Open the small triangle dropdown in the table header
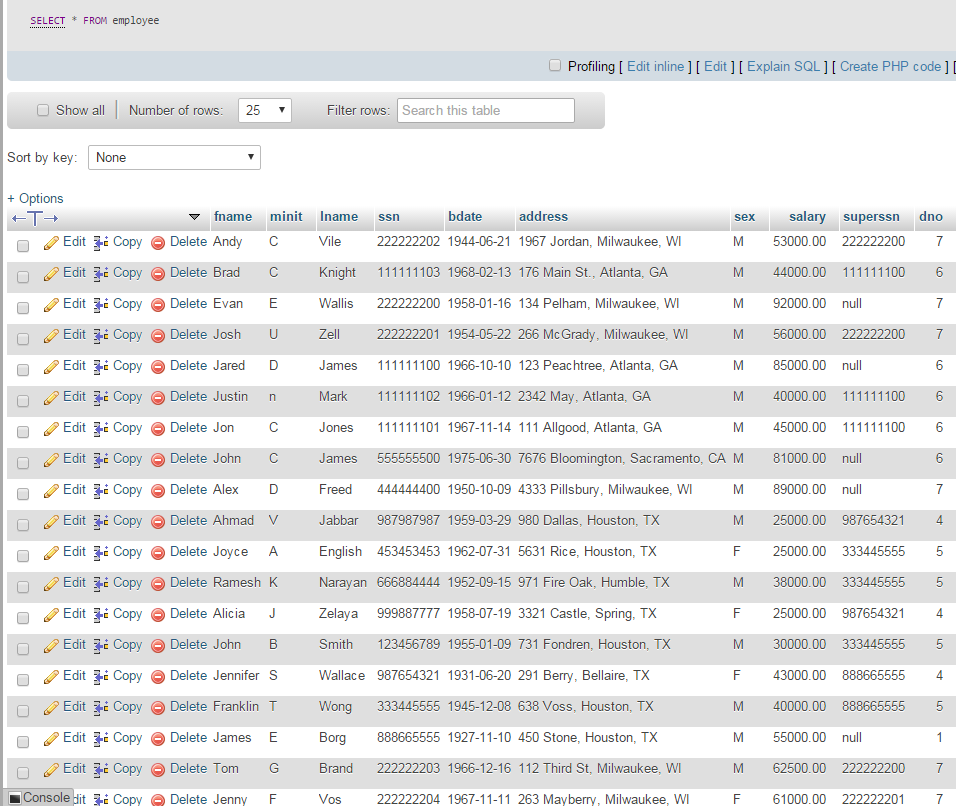 click(194, 217)
